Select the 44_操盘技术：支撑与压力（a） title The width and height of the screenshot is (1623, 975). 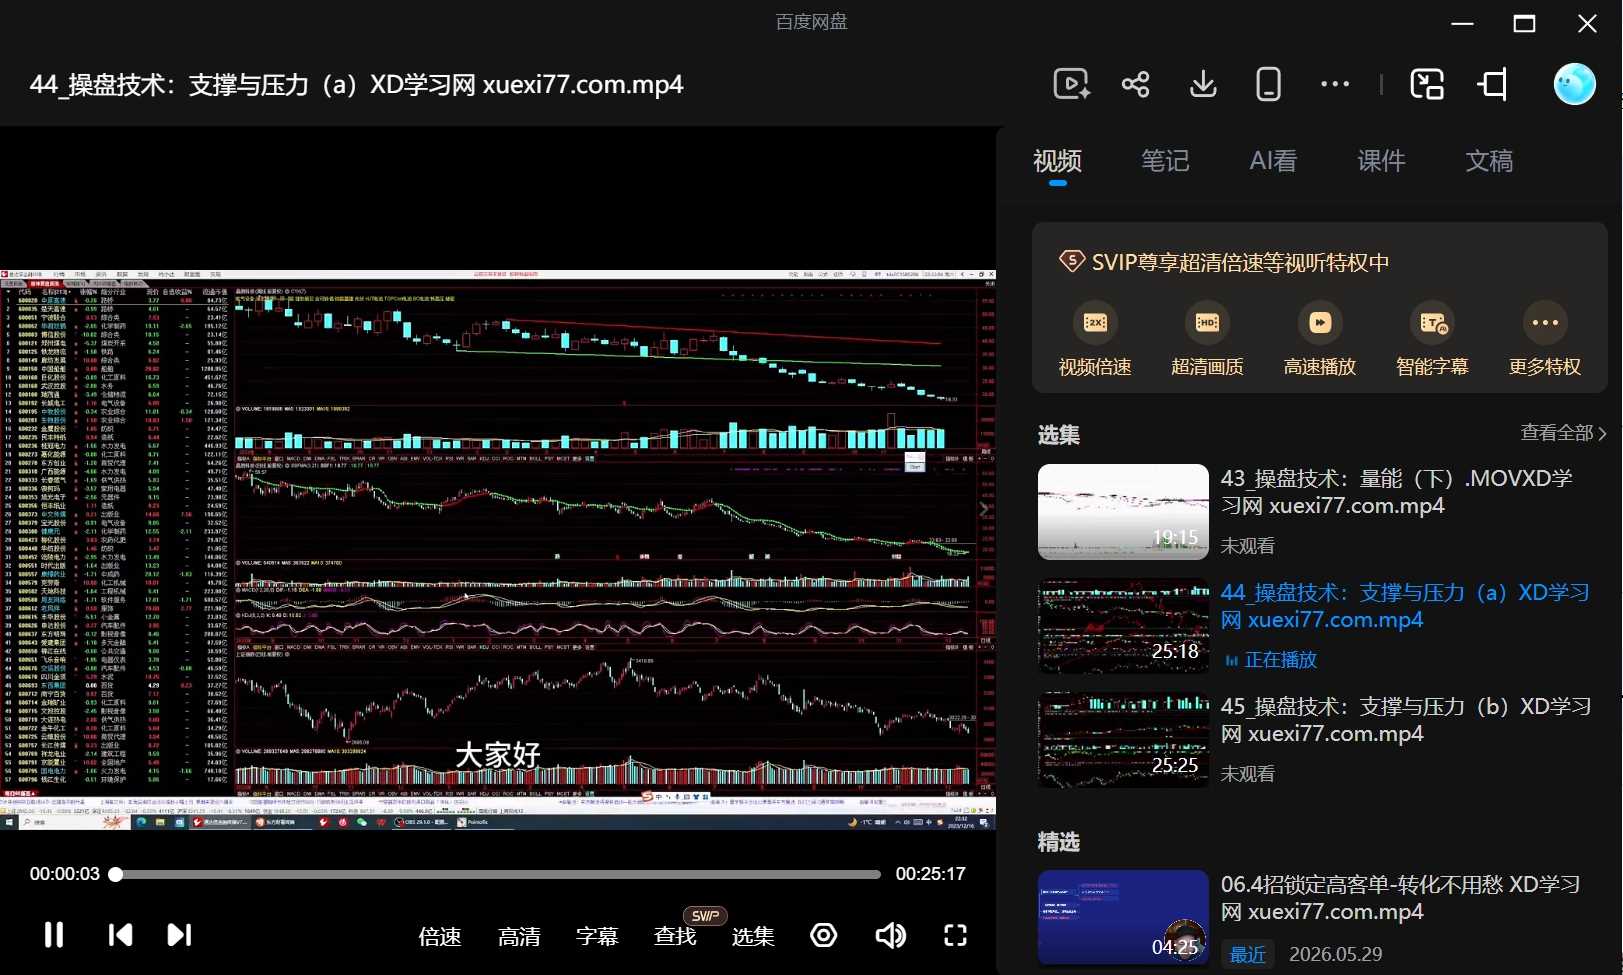[x=1405, y=606]
